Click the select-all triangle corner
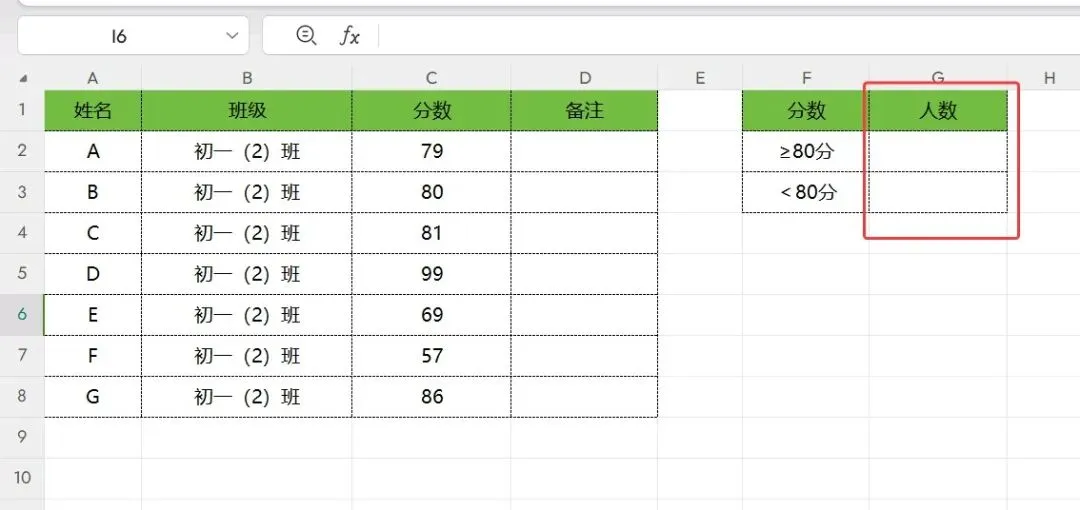1080x510 pixels. tap(23, 79)
